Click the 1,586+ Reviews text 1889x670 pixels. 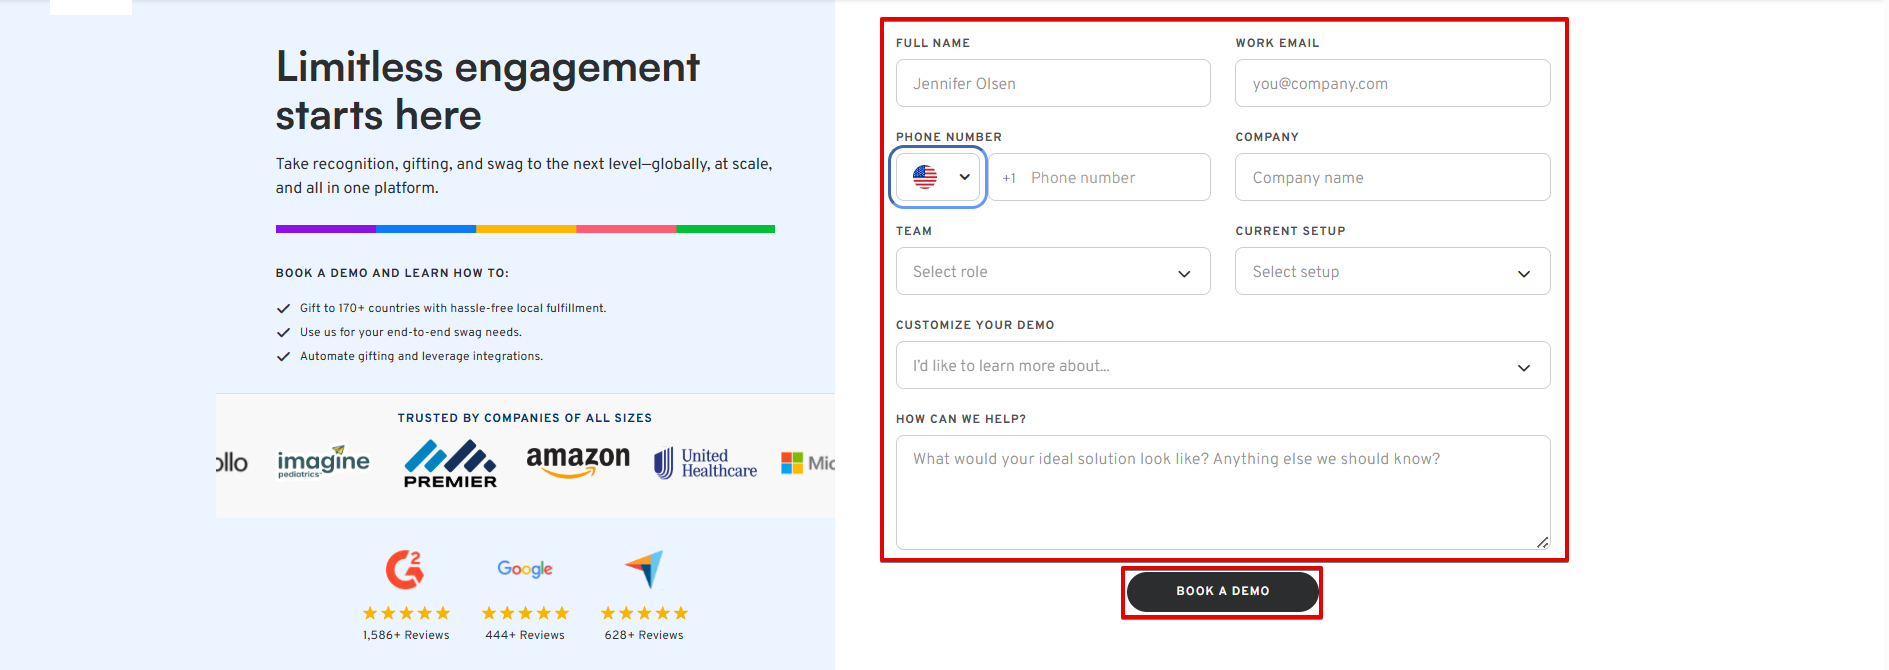click(x=406, y=635)
